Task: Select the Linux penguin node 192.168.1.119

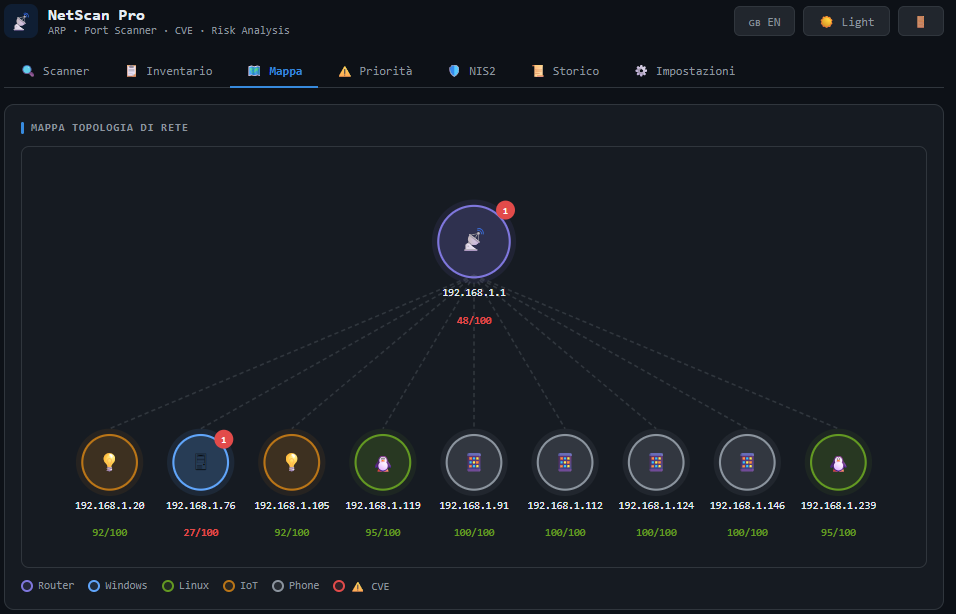Action: pyautogui.click(x=383, y=462)
